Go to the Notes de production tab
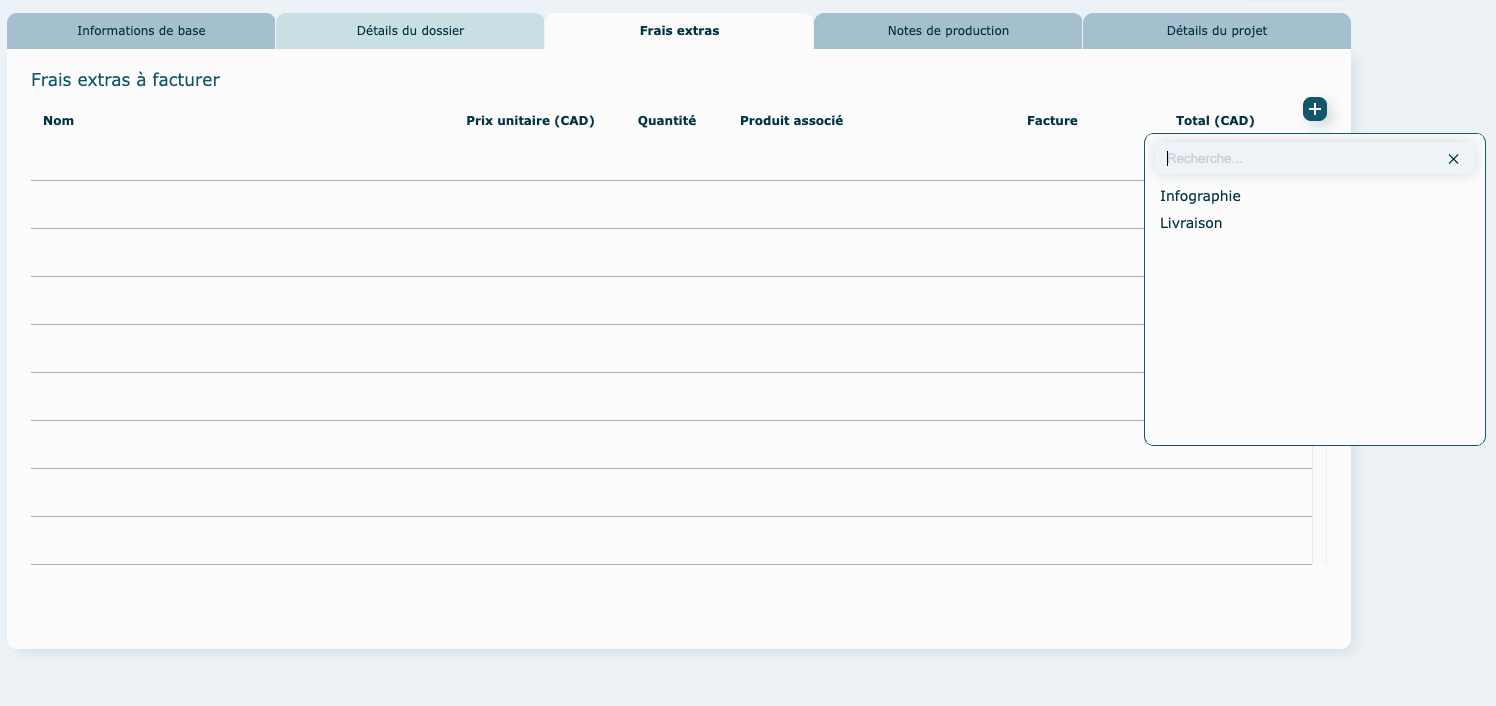 pos(948,31)
